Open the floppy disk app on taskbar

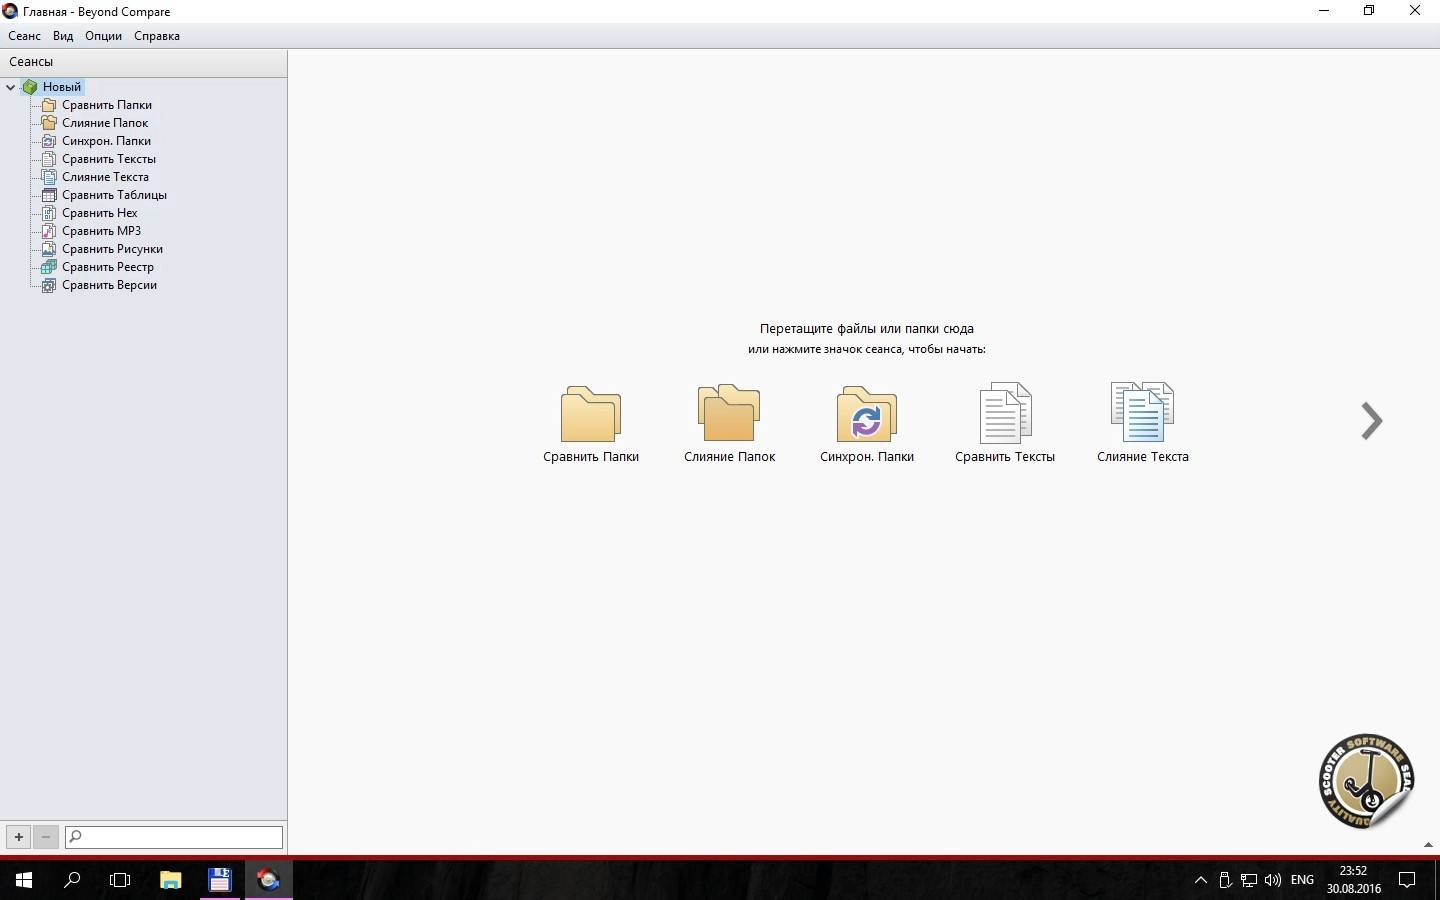coord(220,880)
